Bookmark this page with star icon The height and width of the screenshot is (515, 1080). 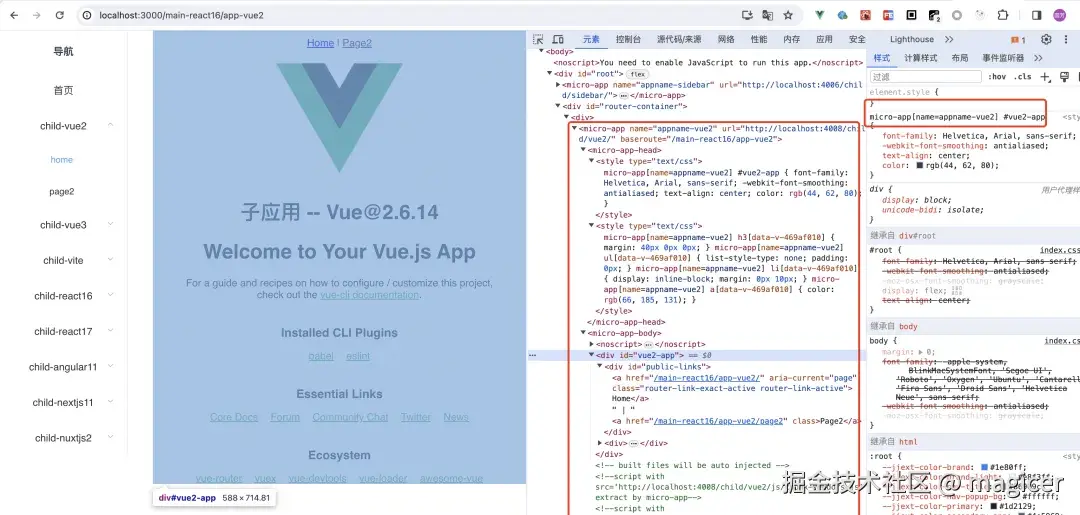(x=788, y=15)
